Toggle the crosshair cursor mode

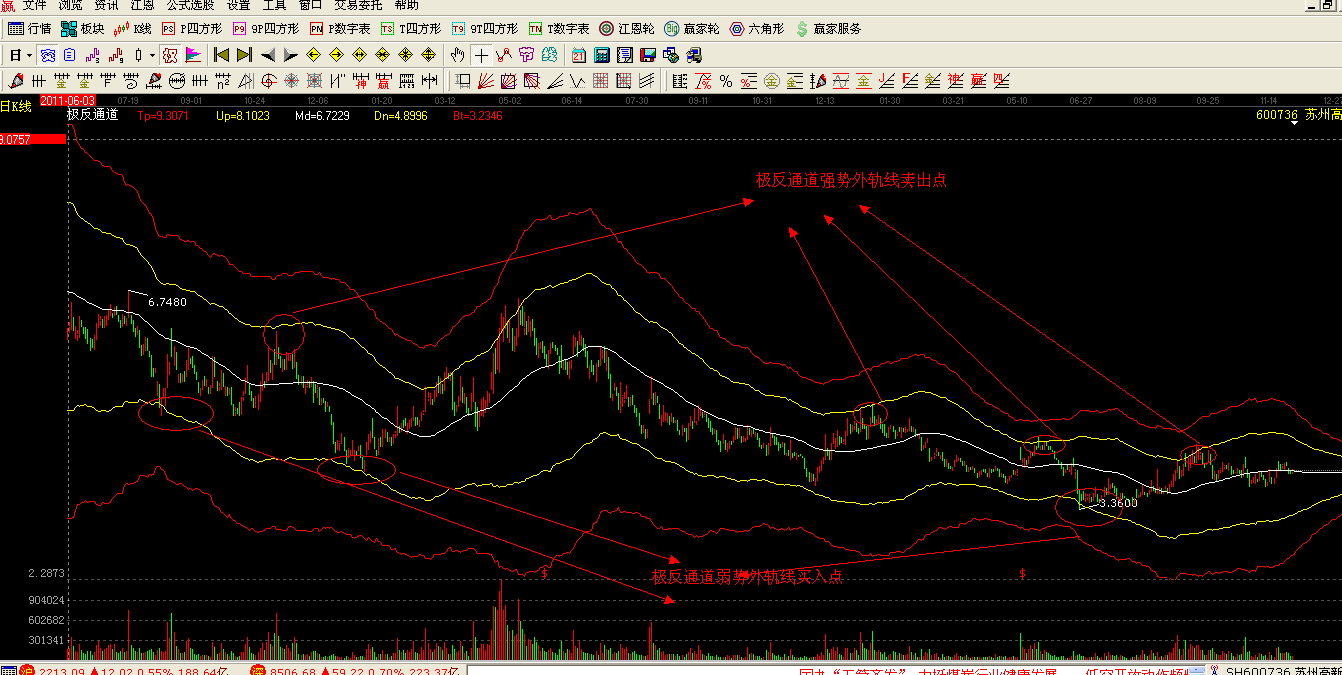(x=481, y=55)
